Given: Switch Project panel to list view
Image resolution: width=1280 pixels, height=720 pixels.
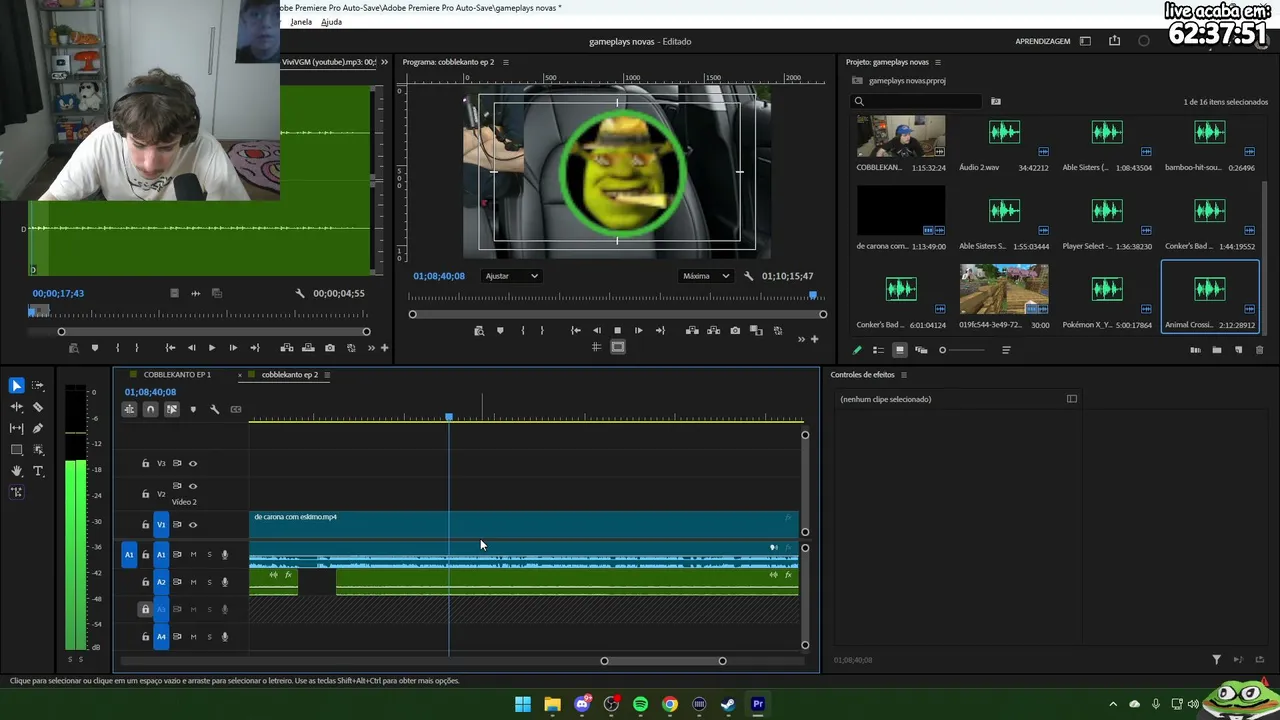Looking at the screenshot, I should coord(878,350).
